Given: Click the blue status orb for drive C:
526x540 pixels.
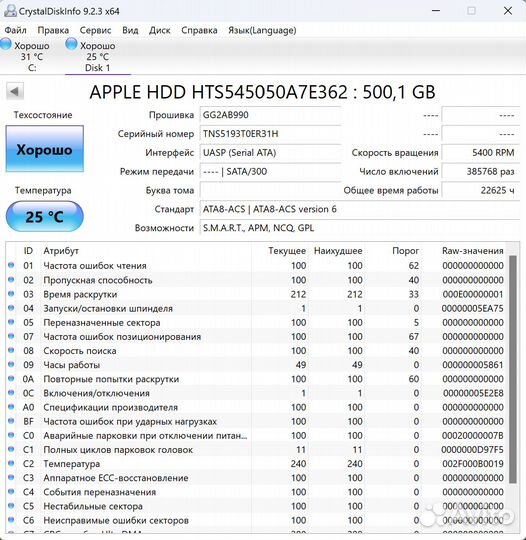Looking at the screenshot, I should (6, 45).
